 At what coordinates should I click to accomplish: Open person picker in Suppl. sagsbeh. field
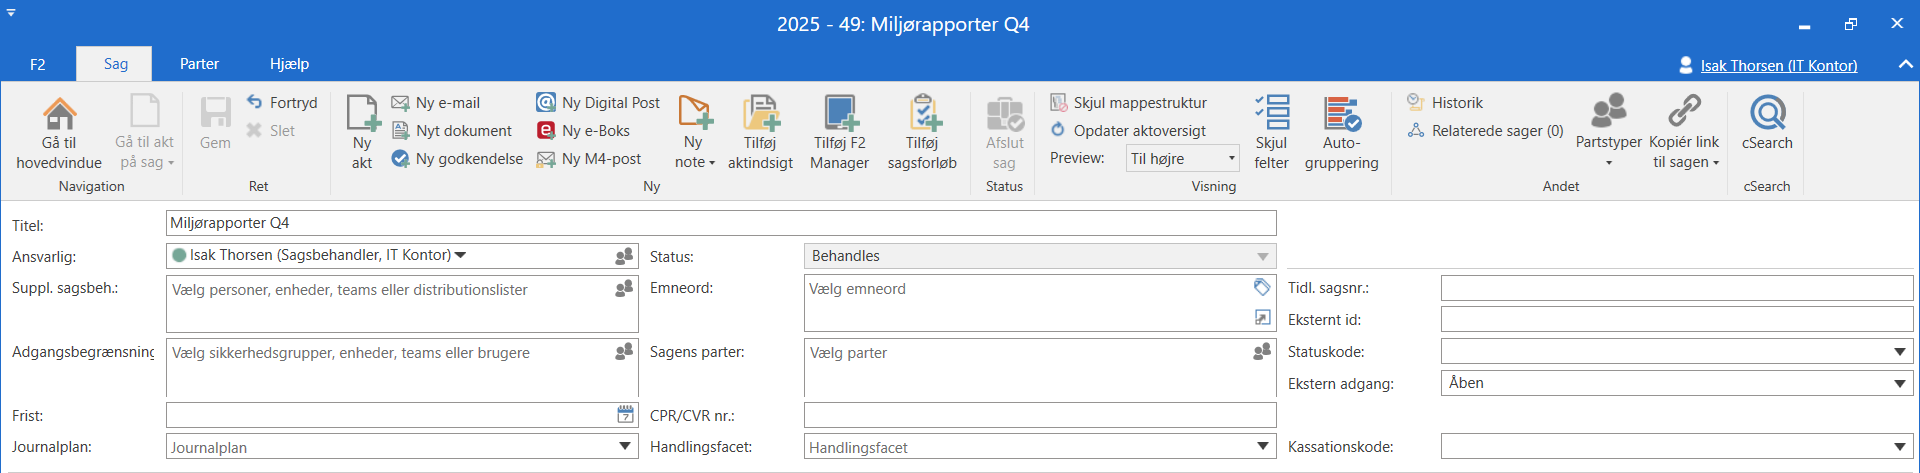pos(624,288)
